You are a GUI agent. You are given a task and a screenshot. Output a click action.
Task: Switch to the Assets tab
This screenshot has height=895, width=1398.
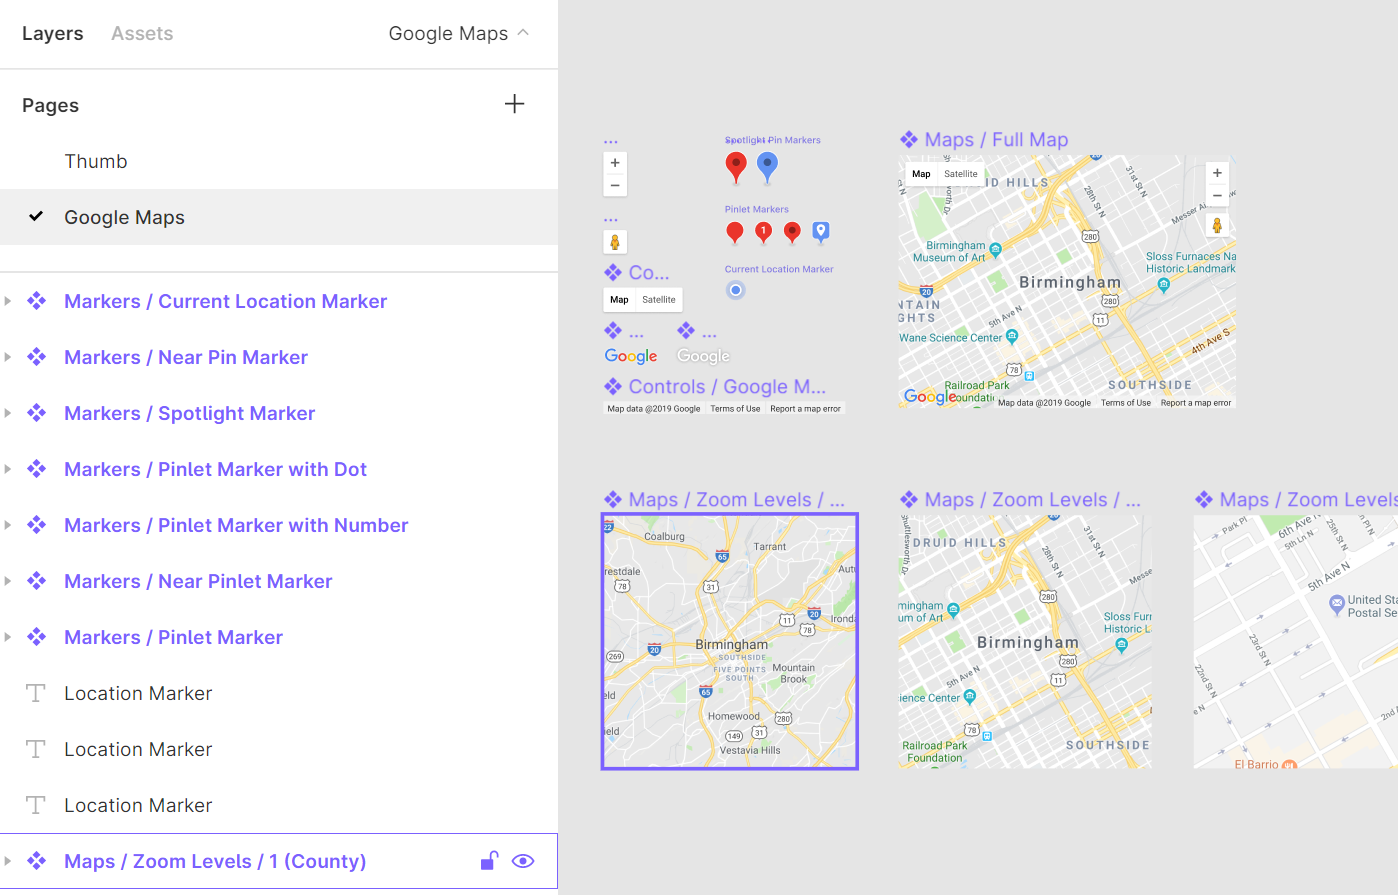click(x=142, y=34)
